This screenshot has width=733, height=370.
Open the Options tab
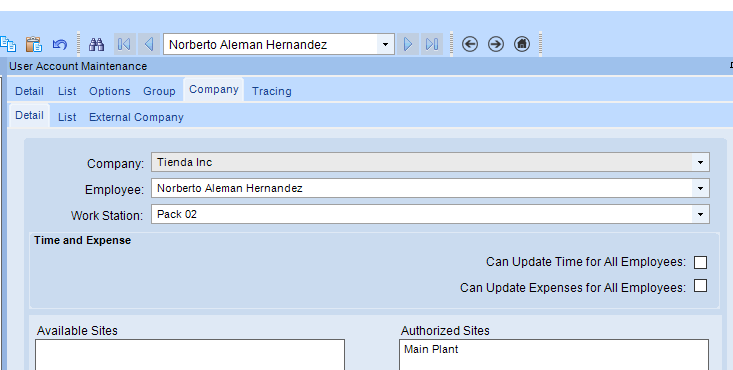coord(110,91)
